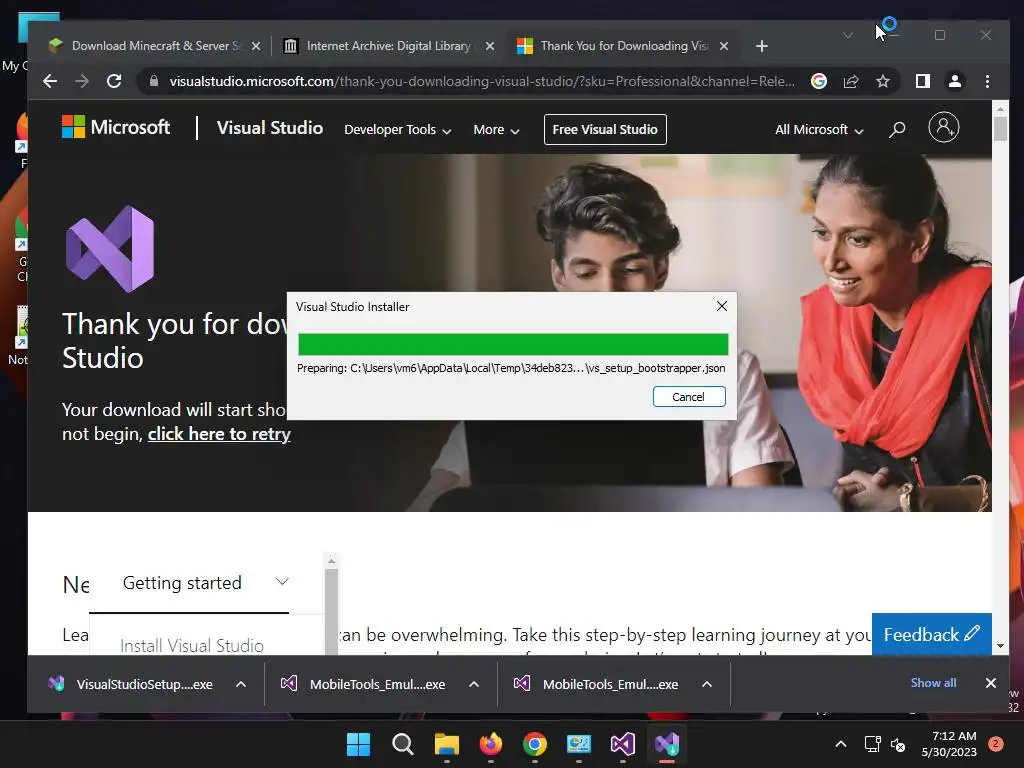This screenshot has width=1024, height=768.
Task: Open taskbar search
Action: point(402,744)
